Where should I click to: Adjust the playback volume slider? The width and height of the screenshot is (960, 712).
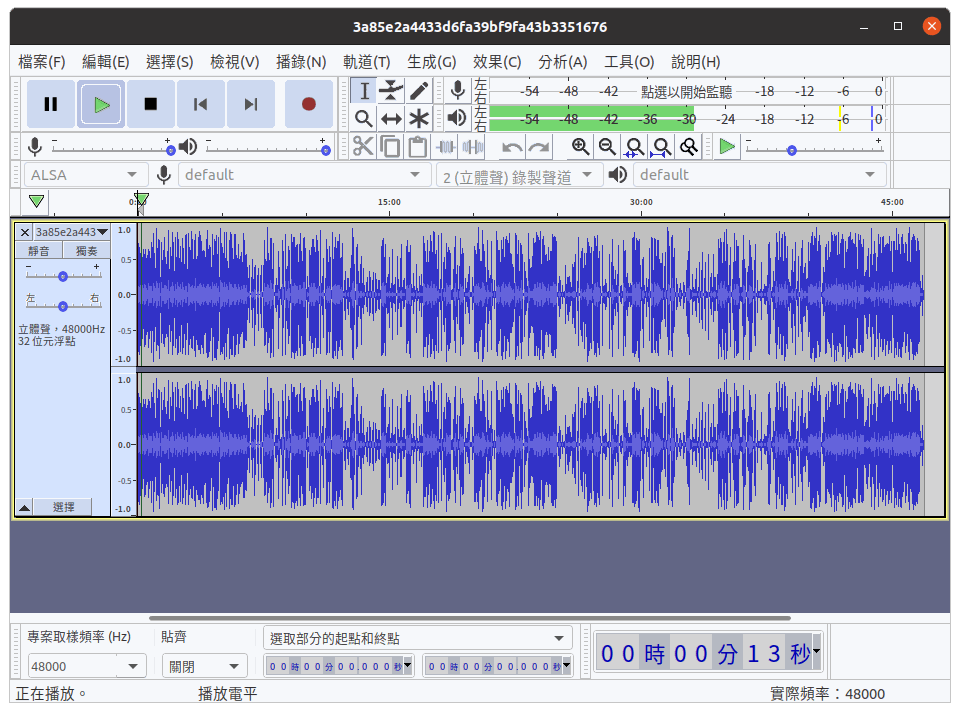coord(268,148)
